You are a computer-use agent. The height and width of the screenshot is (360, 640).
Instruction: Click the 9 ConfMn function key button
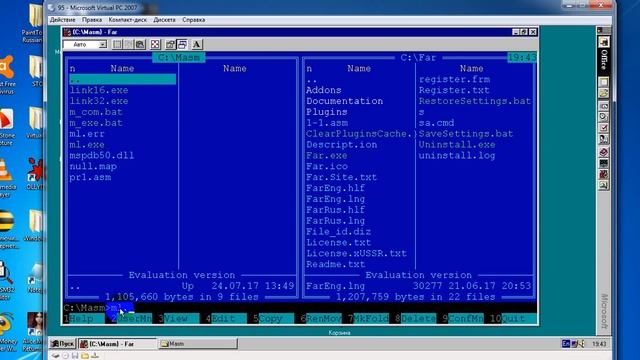(462, 318)
